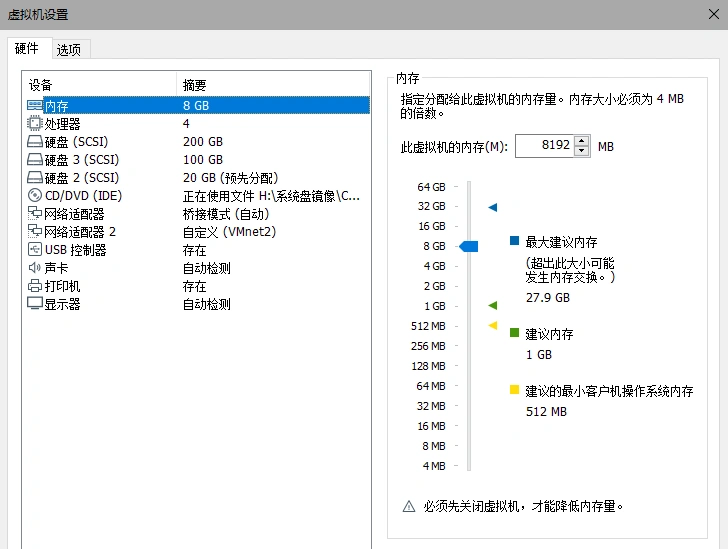The image size is (728, 549).
Task: Click the 硬盘 2 (SCSI) disk icon
Action: tap(35, 177)
